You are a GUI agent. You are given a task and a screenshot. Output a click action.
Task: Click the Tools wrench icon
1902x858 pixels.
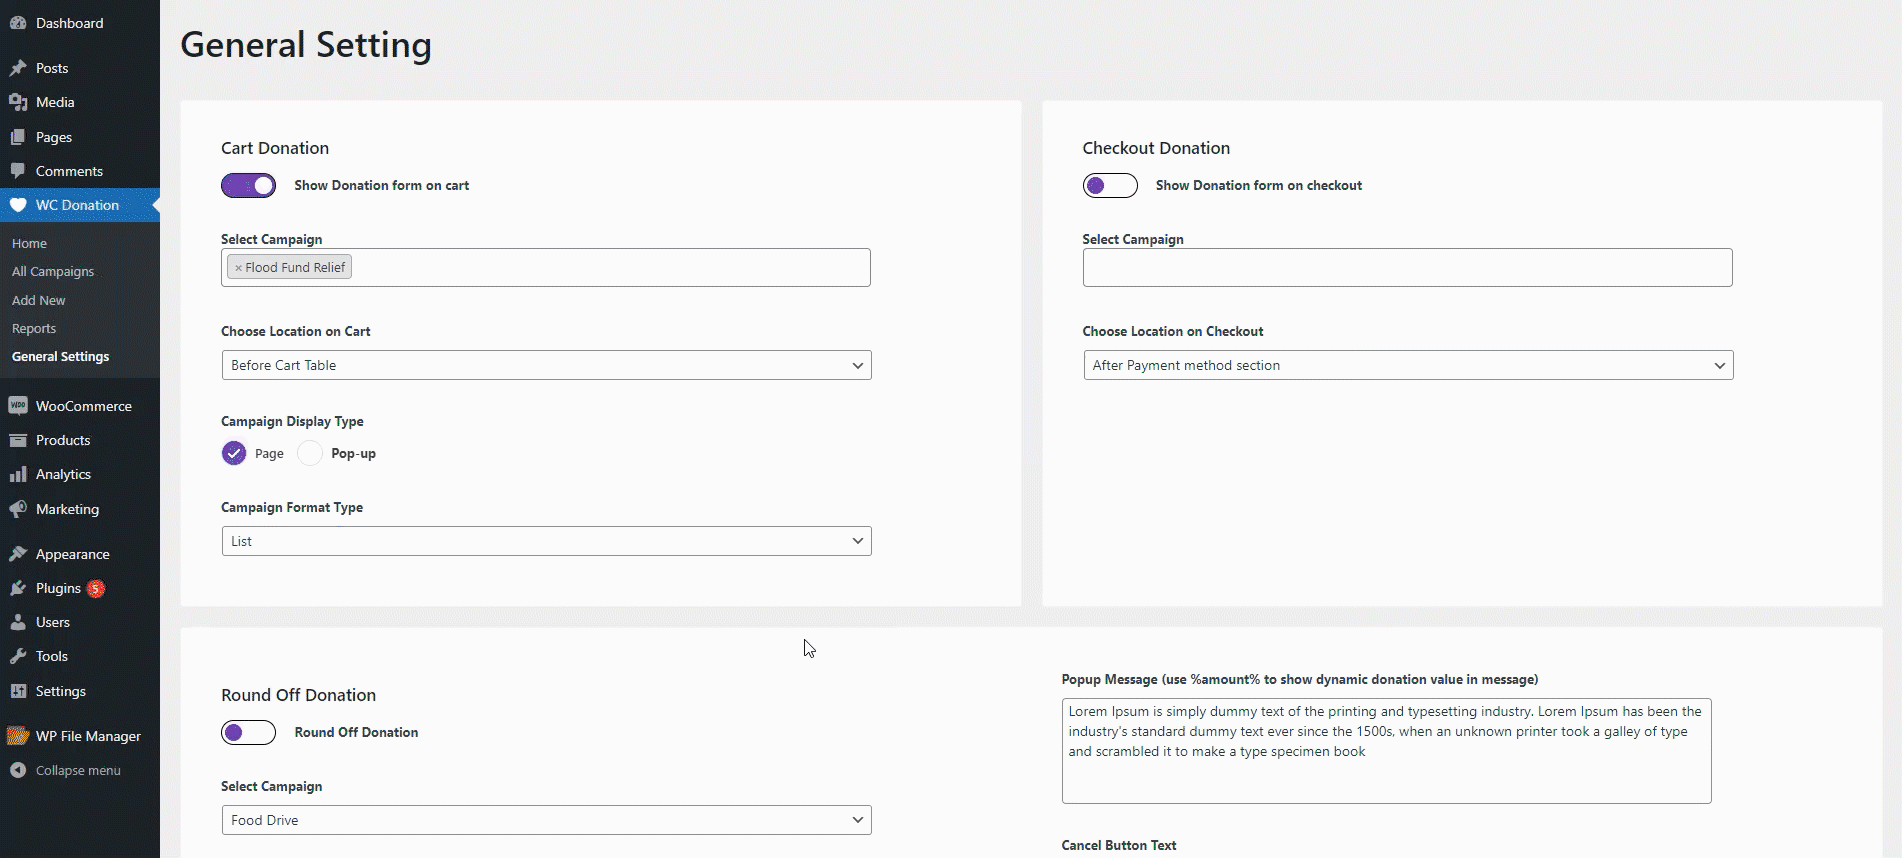(x=18, y=656)
